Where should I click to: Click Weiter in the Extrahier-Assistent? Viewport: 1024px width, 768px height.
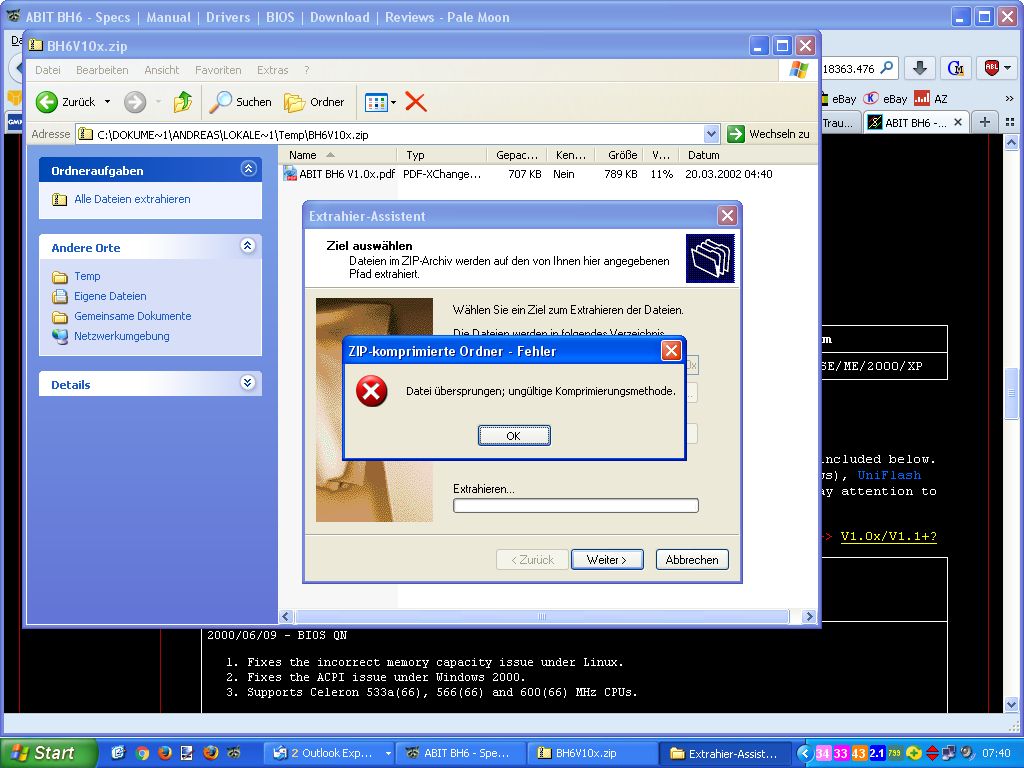coord(607,560)
